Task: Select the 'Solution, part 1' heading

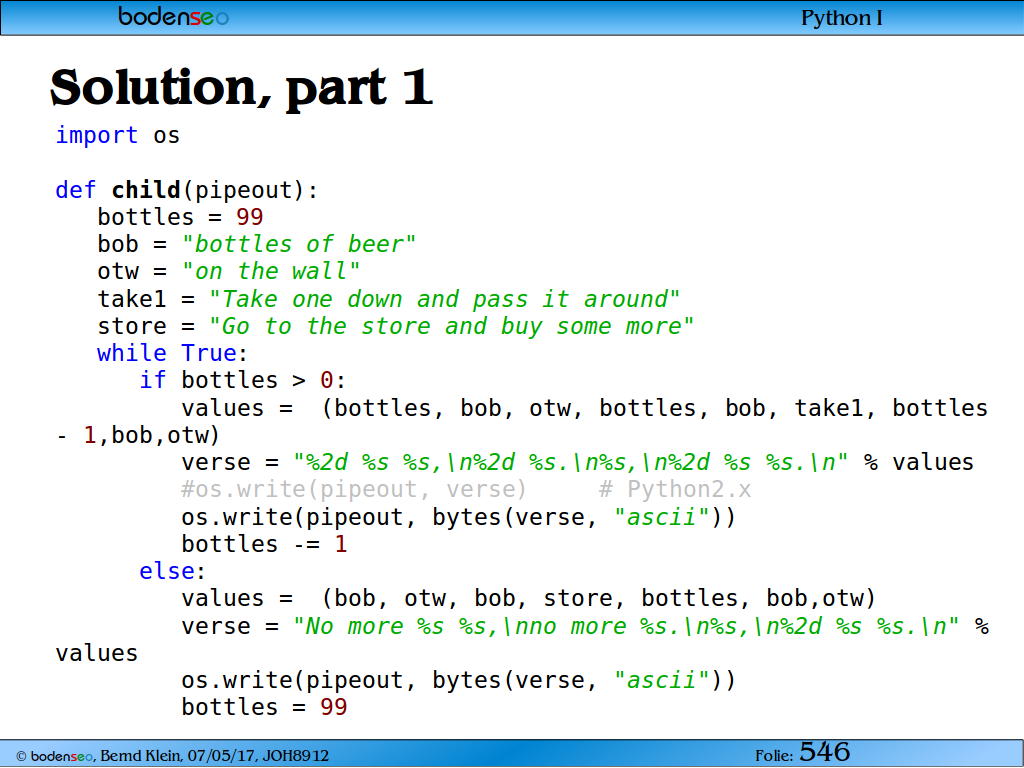Action: 241,88
